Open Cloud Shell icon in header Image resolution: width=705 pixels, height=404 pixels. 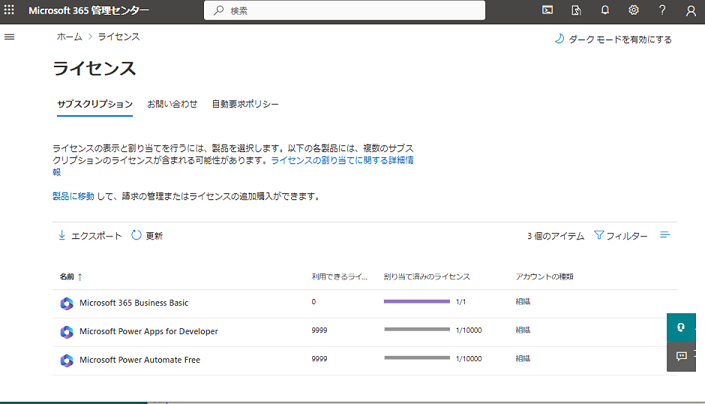coord(547,10)
